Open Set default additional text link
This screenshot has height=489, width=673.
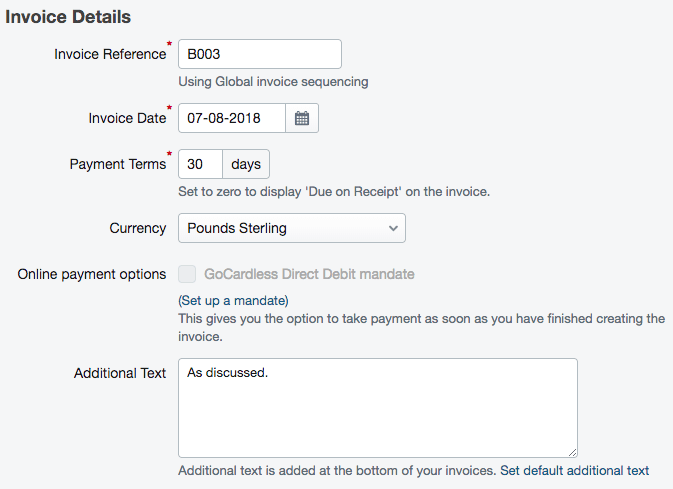(x=574, y=471)
